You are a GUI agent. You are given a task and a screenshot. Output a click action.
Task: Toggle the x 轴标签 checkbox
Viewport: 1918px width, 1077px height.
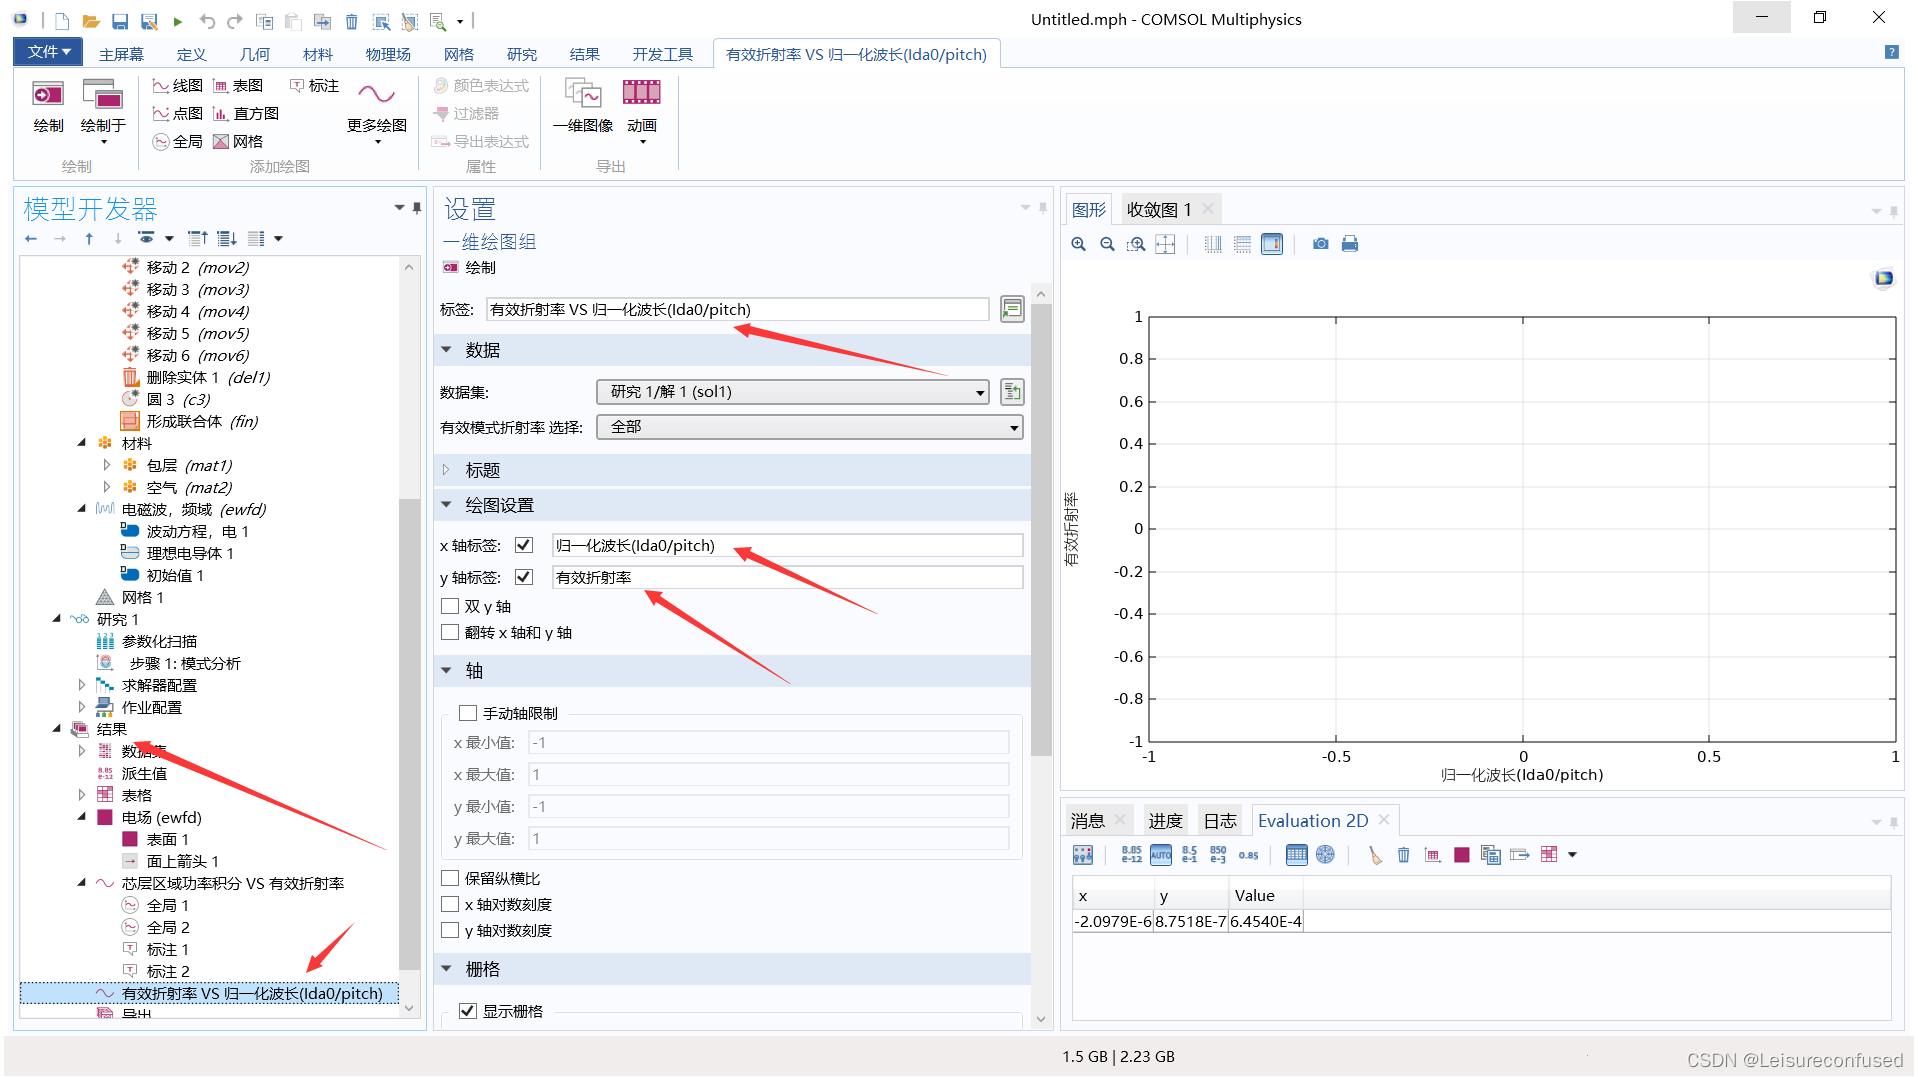[x=524, y=546]
